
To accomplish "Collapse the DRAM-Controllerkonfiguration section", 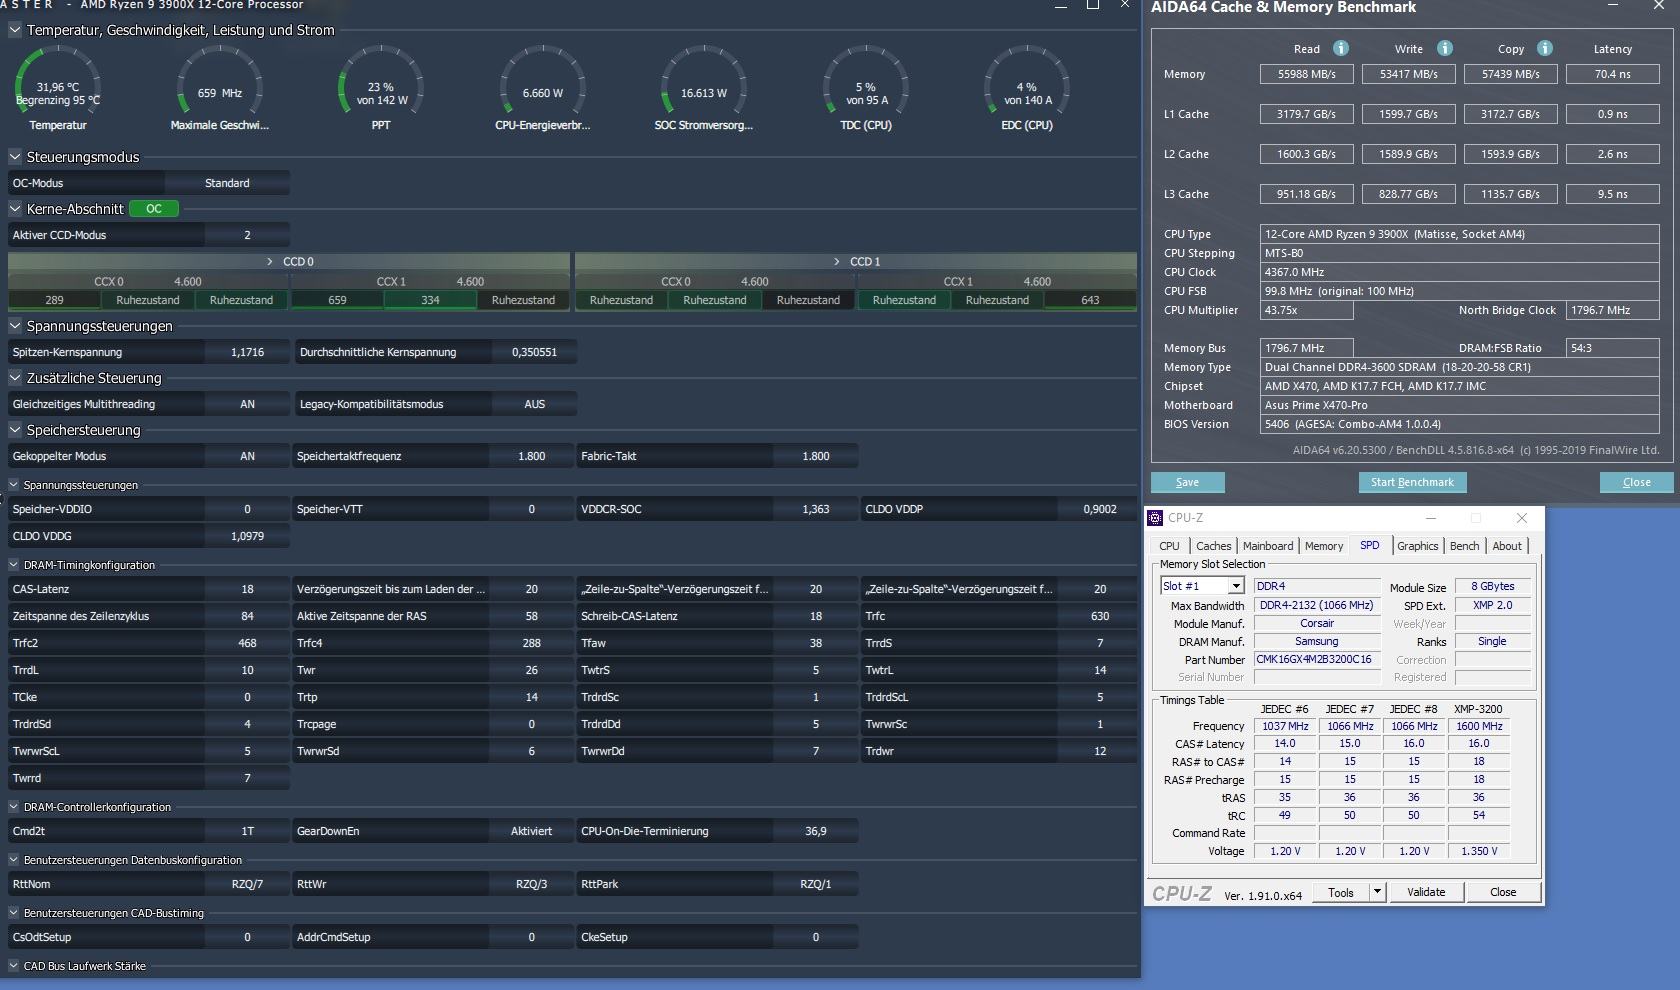I will tap(14, 807).
